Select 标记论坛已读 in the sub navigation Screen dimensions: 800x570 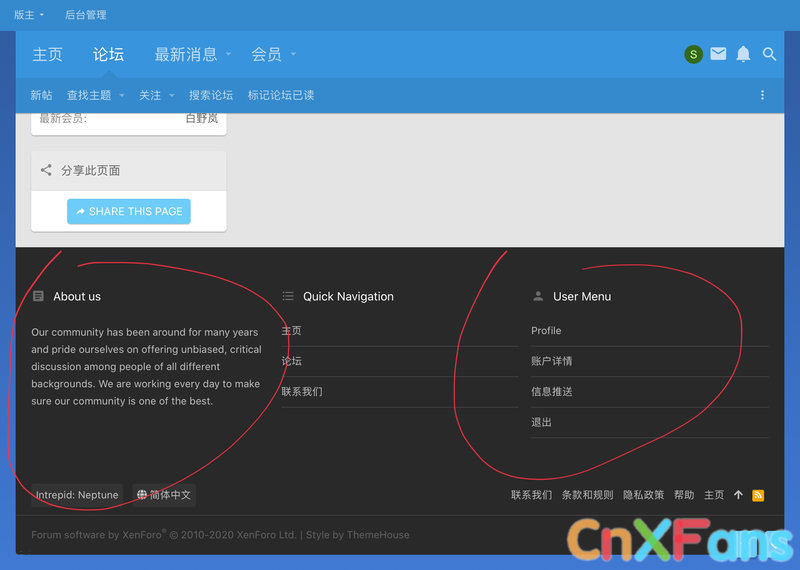(281, 95)
